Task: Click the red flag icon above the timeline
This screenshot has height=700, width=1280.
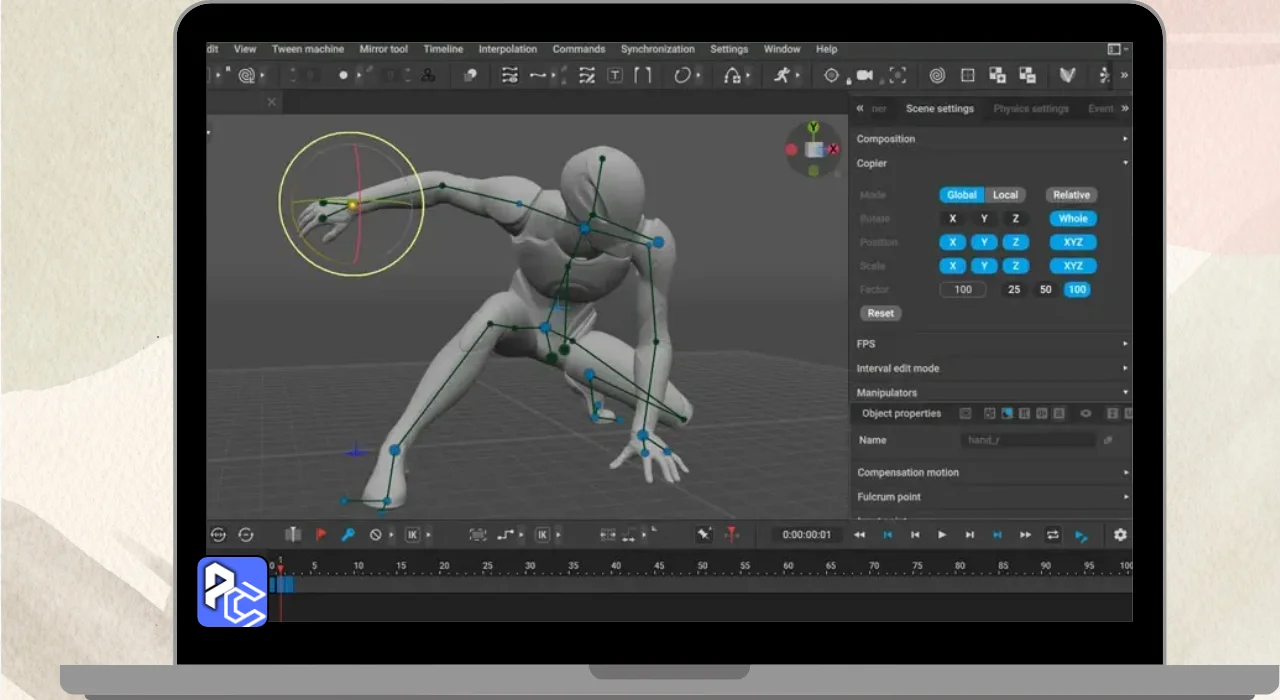Action: click(321, 535)
